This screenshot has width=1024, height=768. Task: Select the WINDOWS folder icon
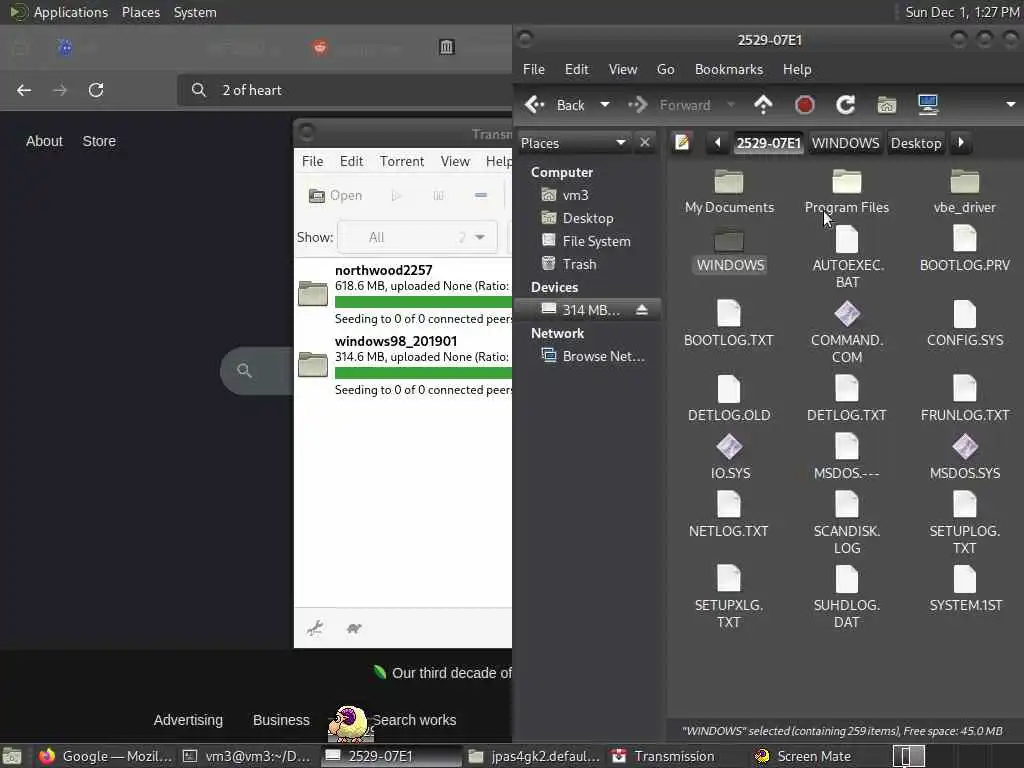(729, 240)
